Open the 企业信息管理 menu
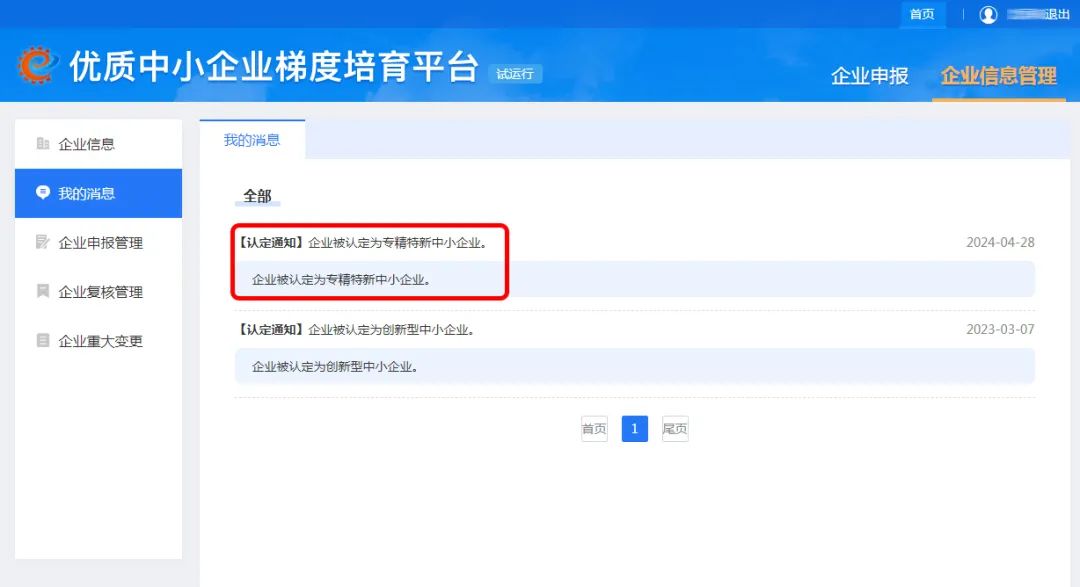 [x=1000, y=75]
